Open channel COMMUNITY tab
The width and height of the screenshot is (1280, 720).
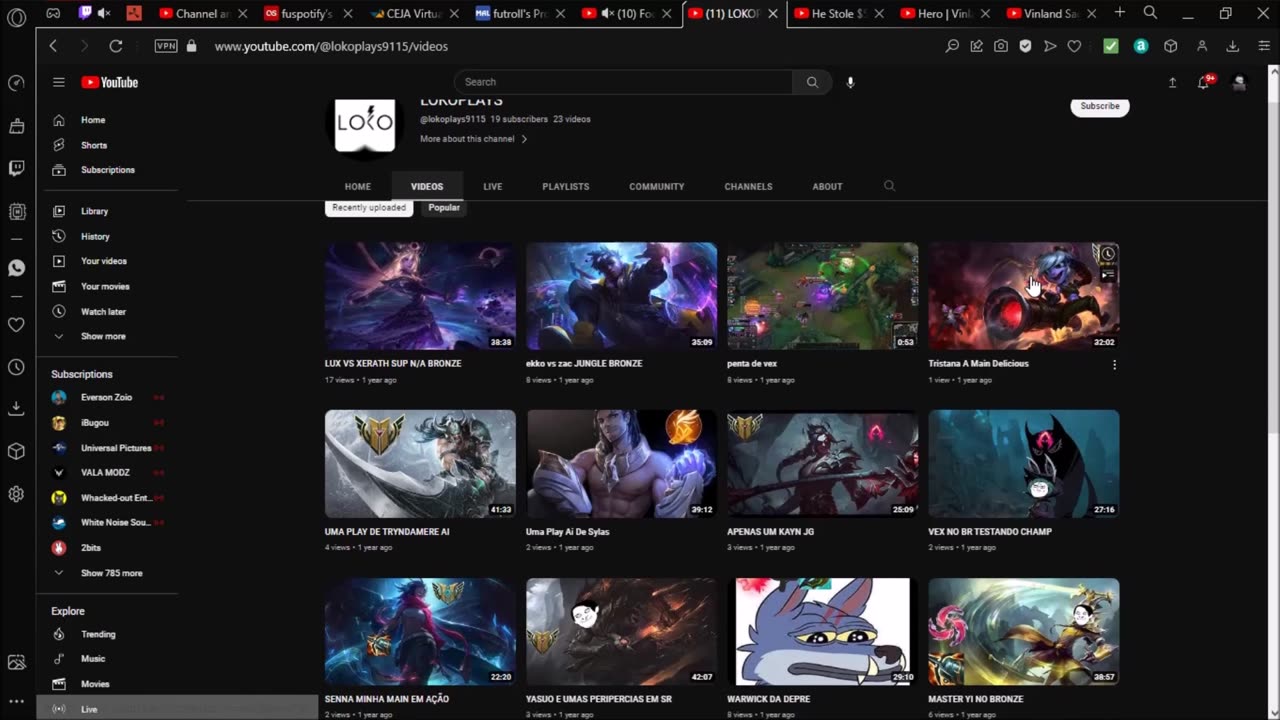pyautogui.click(x=657, y=186)
